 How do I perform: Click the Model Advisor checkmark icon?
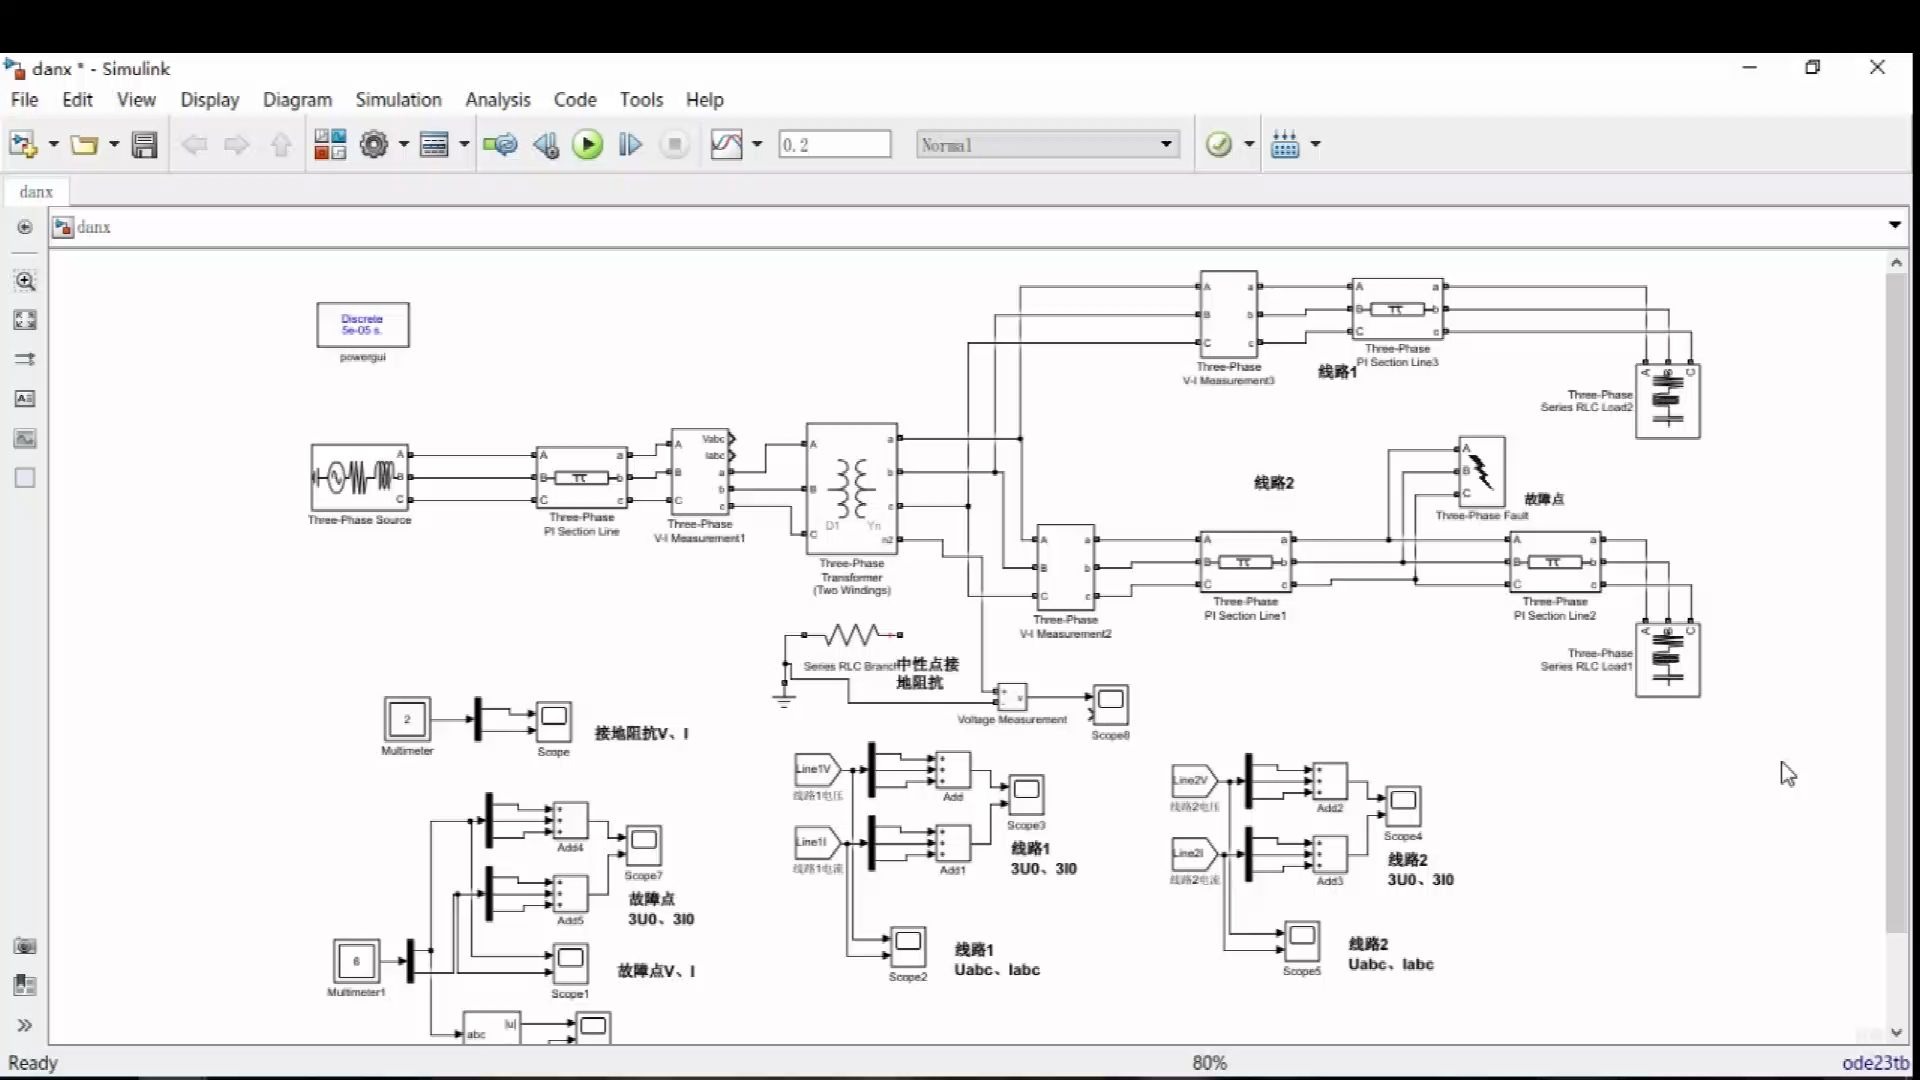tap(1219, 145)
